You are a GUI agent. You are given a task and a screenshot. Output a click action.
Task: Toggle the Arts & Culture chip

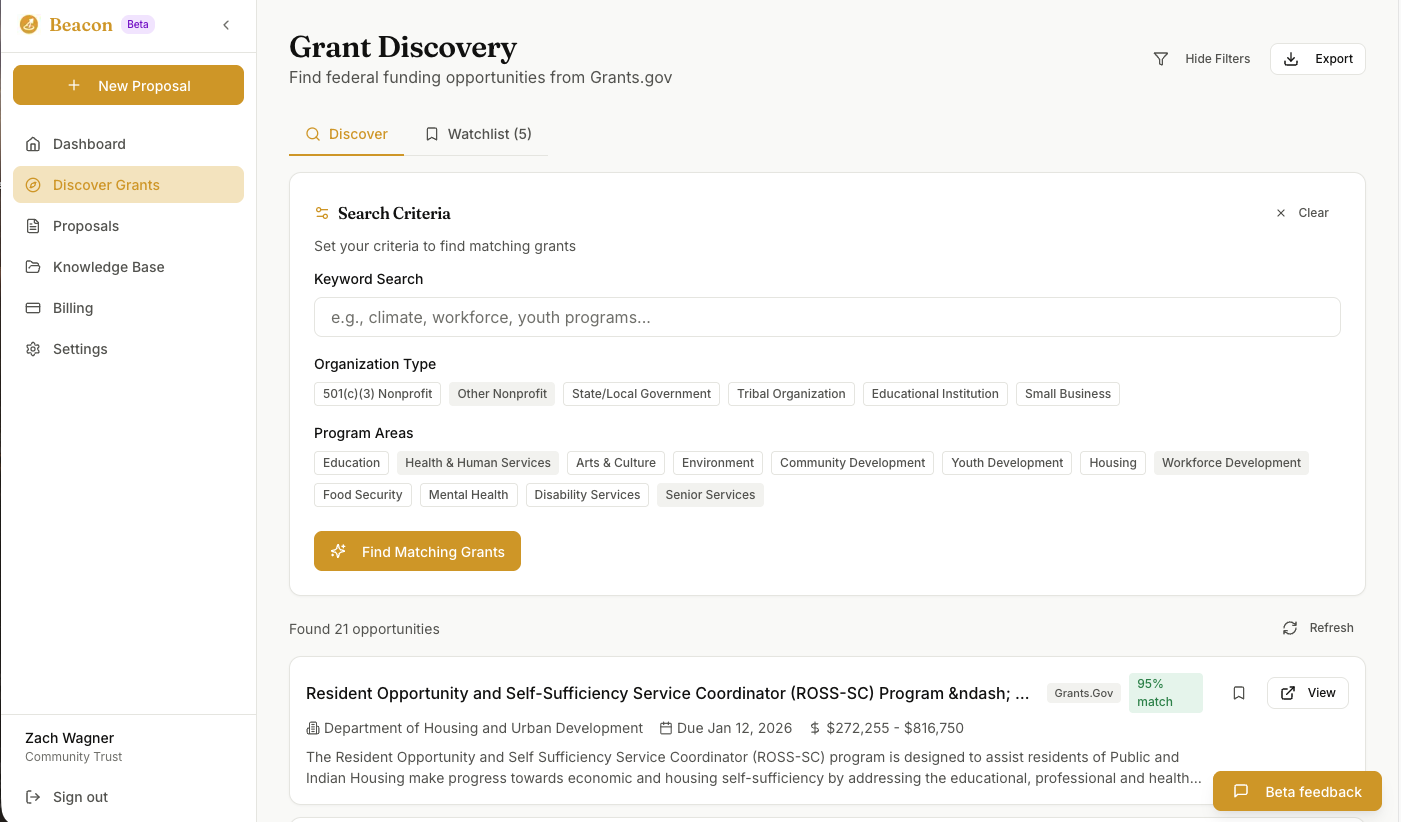click(616, 463)
